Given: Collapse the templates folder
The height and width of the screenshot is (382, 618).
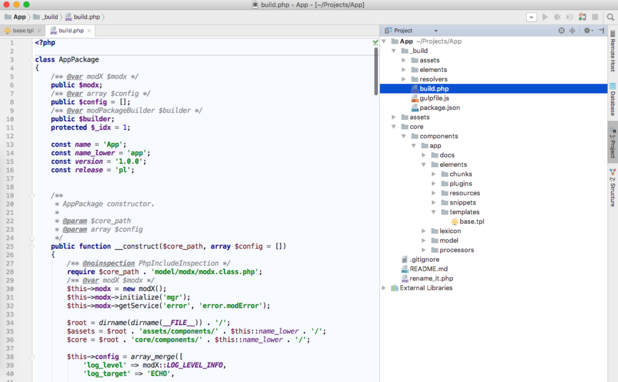Looking at the screenshot, I should pos(434,212).
